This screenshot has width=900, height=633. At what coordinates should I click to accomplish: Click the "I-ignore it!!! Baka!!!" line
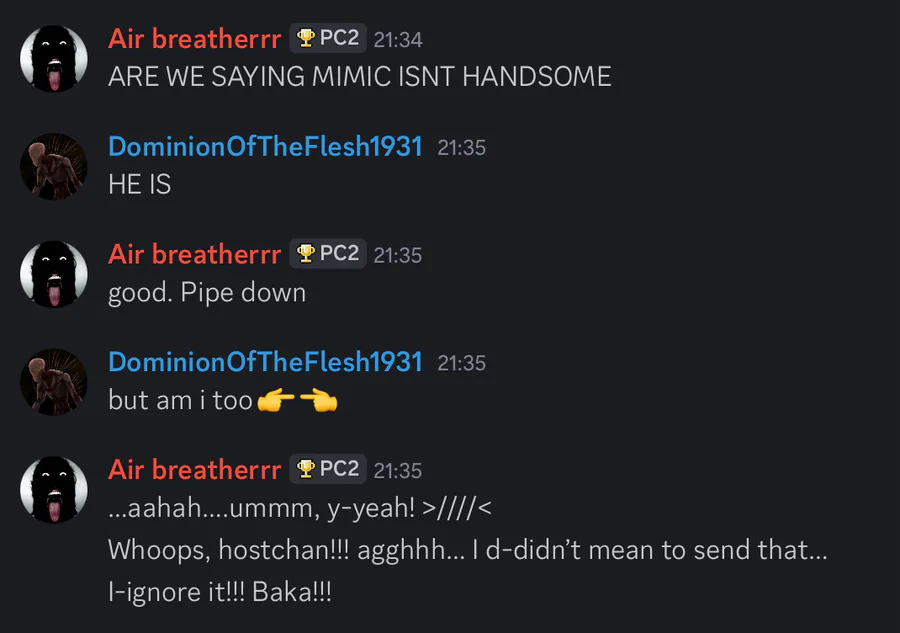219,593
